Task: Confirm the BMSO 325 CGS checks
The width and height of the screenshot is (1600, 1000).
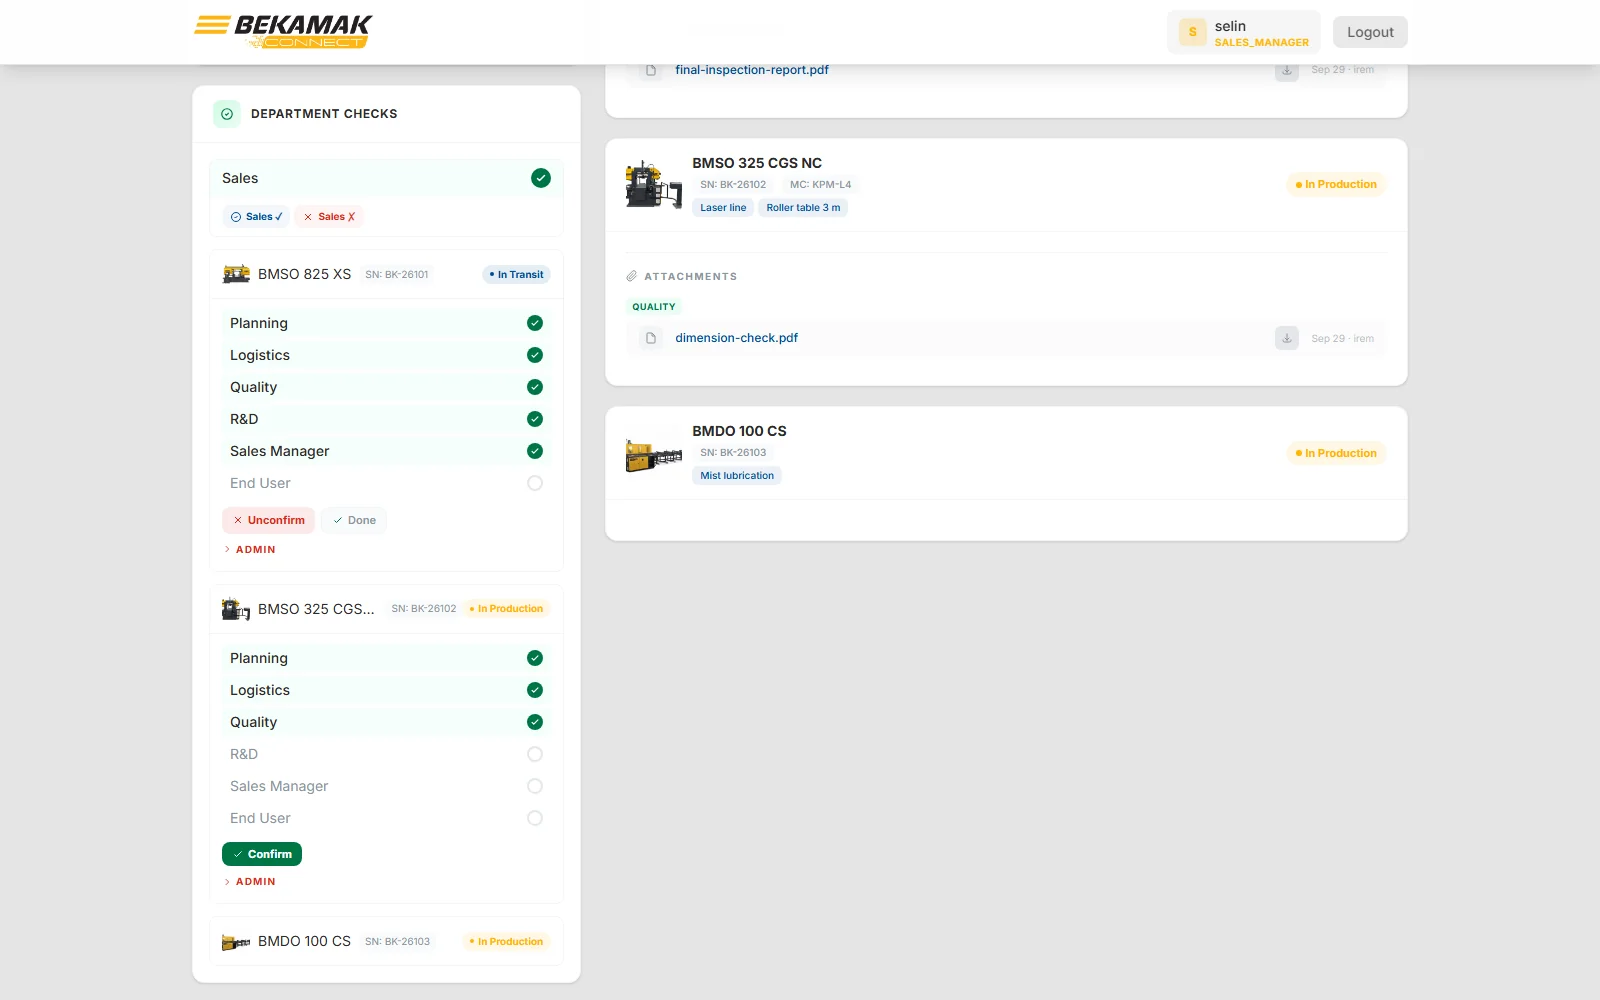Action: coord(262,854)
